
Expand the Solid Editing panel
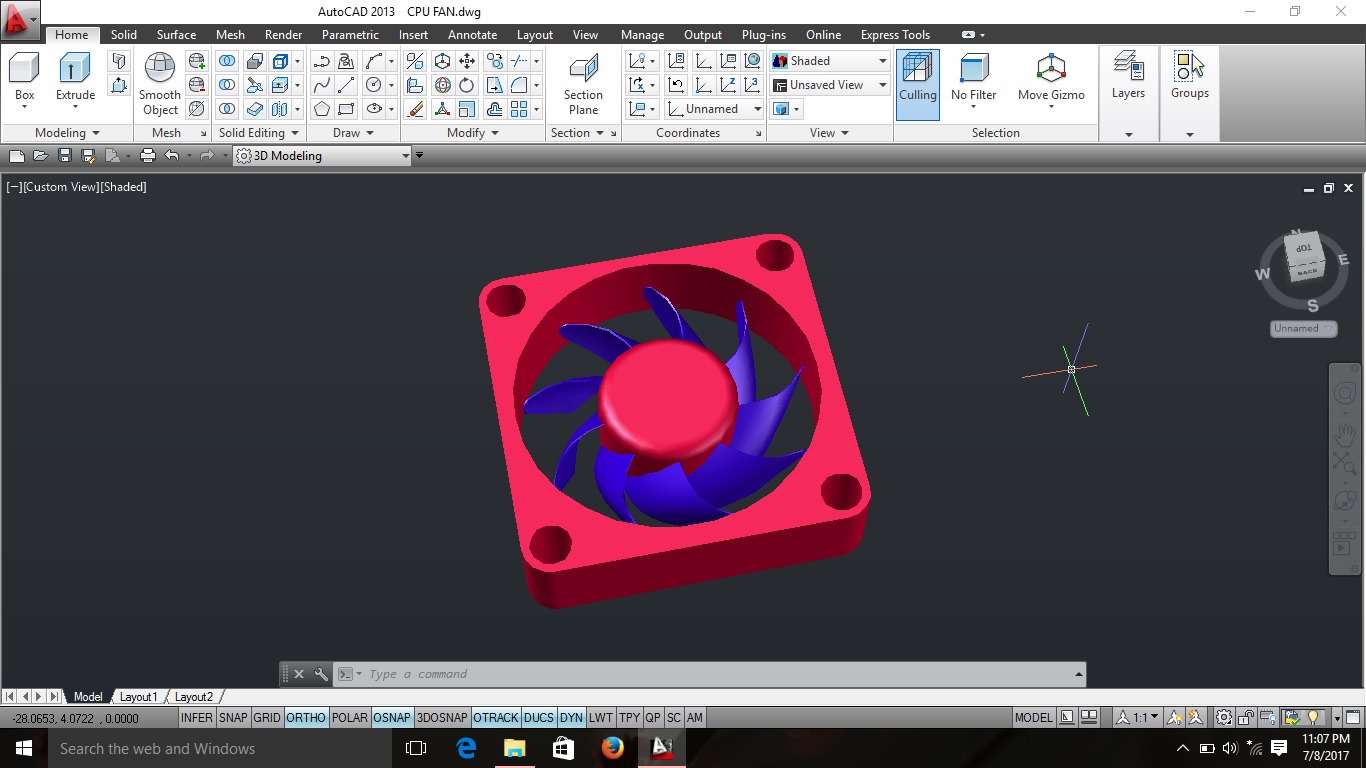point(259,133)
